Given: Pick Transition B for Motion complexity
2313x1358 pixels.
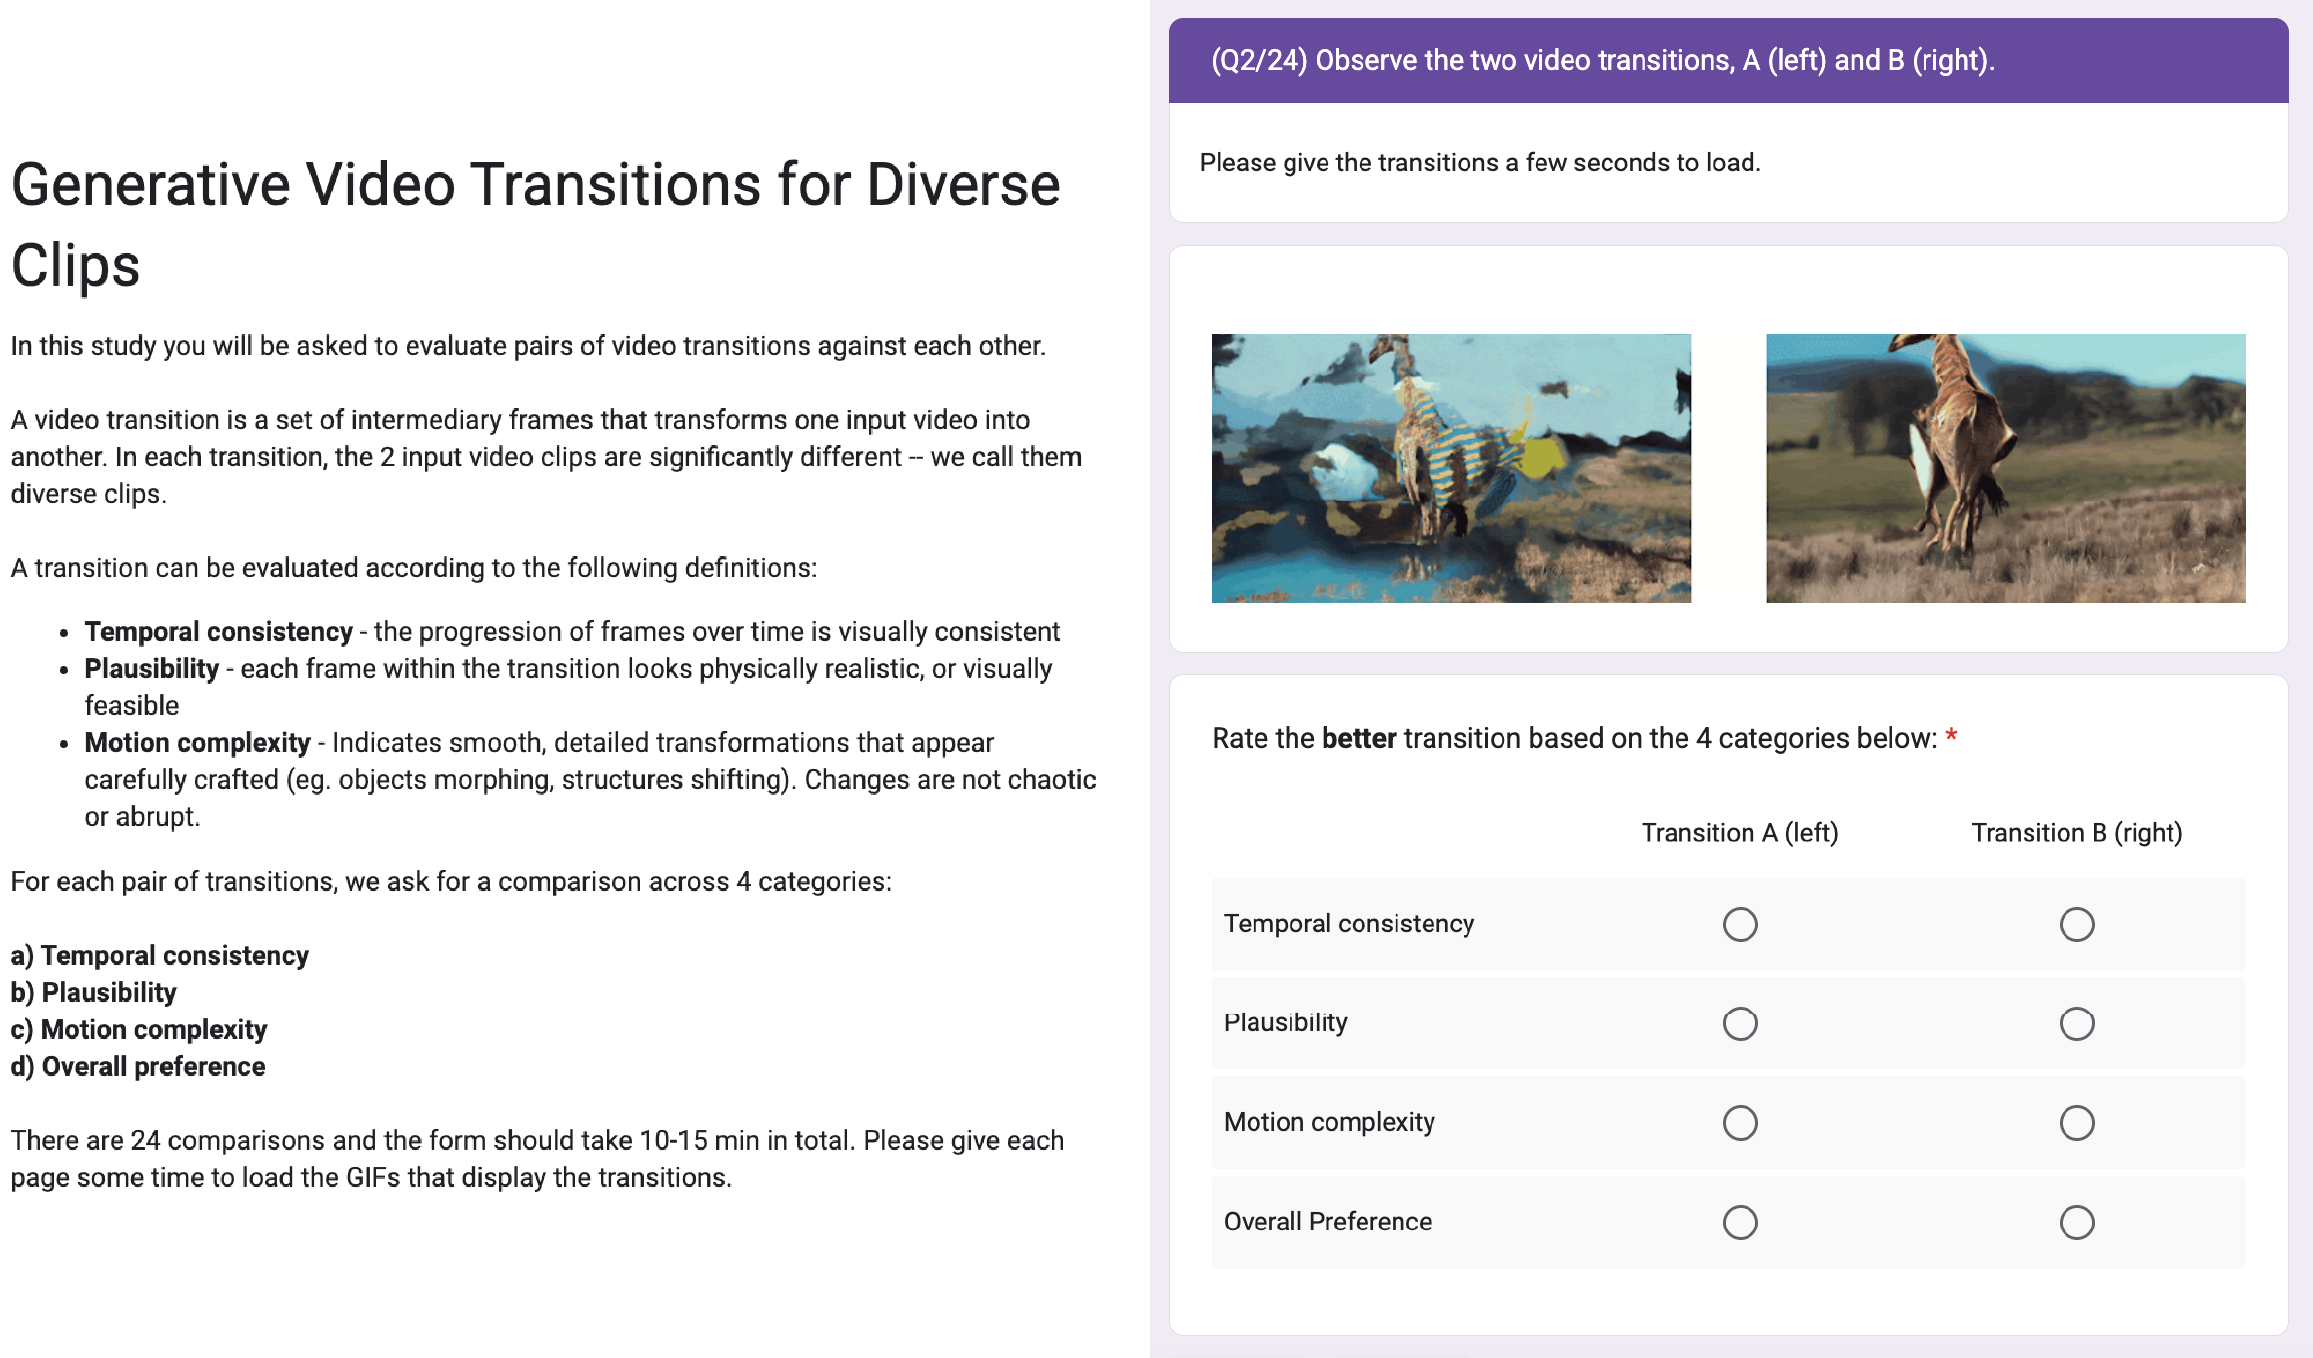Looking at the screenshot, I should coord(2076,1122).
